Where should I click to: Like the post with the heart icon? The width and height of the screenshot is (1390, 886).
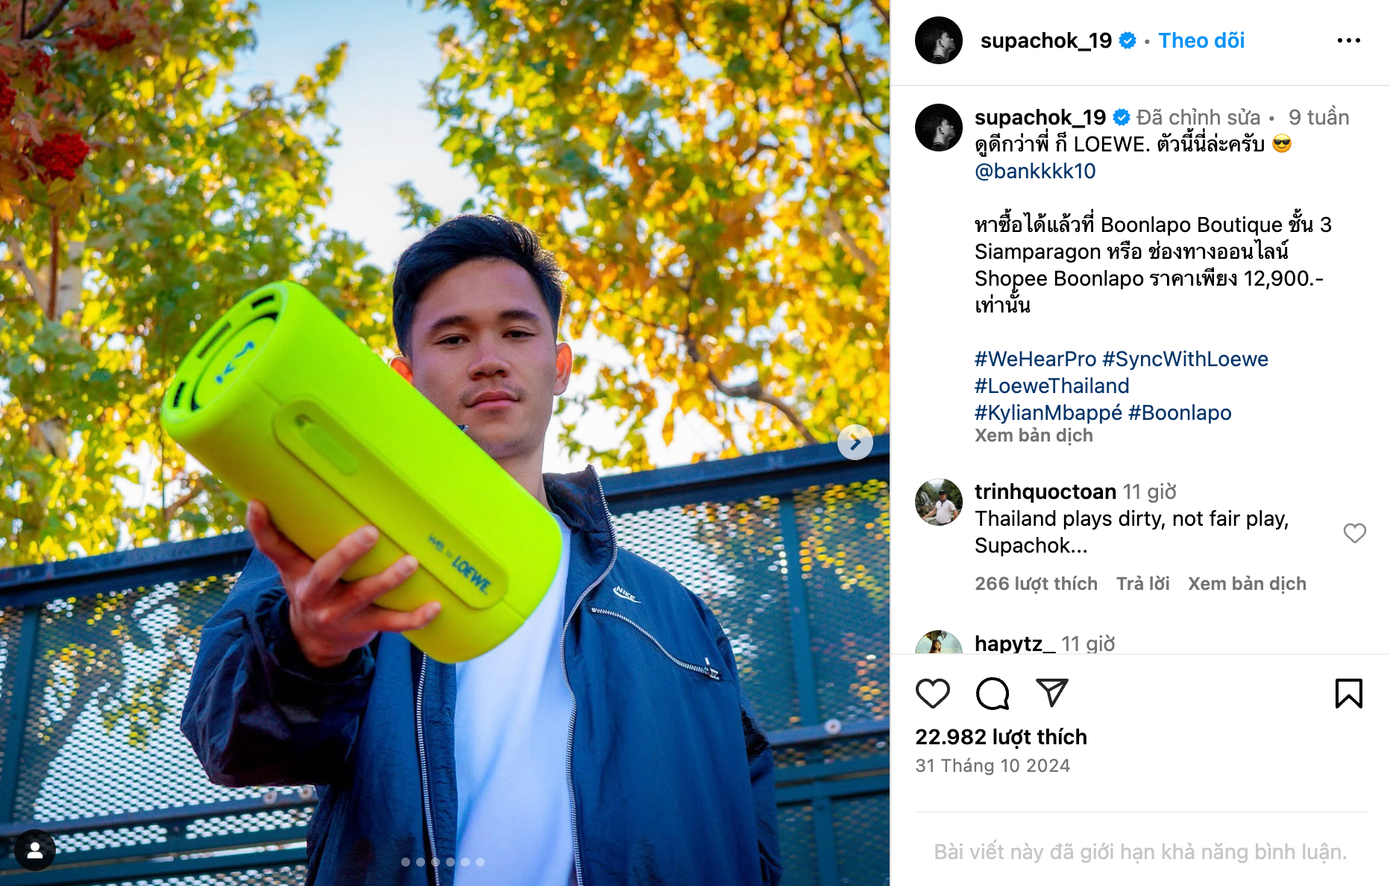[x=932, y=693]
